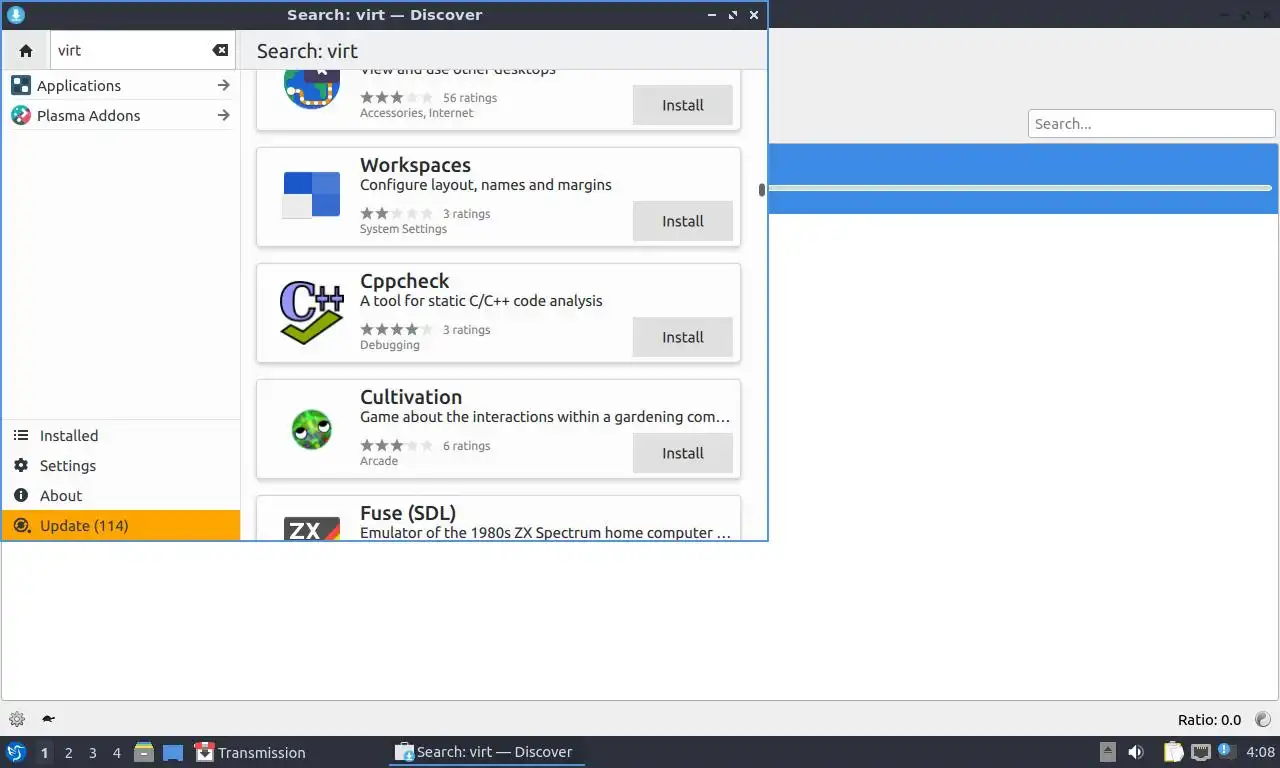Viewport: 1280px width, 768px height.
Task: Click 'Ratio: 0.0' in Transmission status bar
Action: tap(1209, 720)
